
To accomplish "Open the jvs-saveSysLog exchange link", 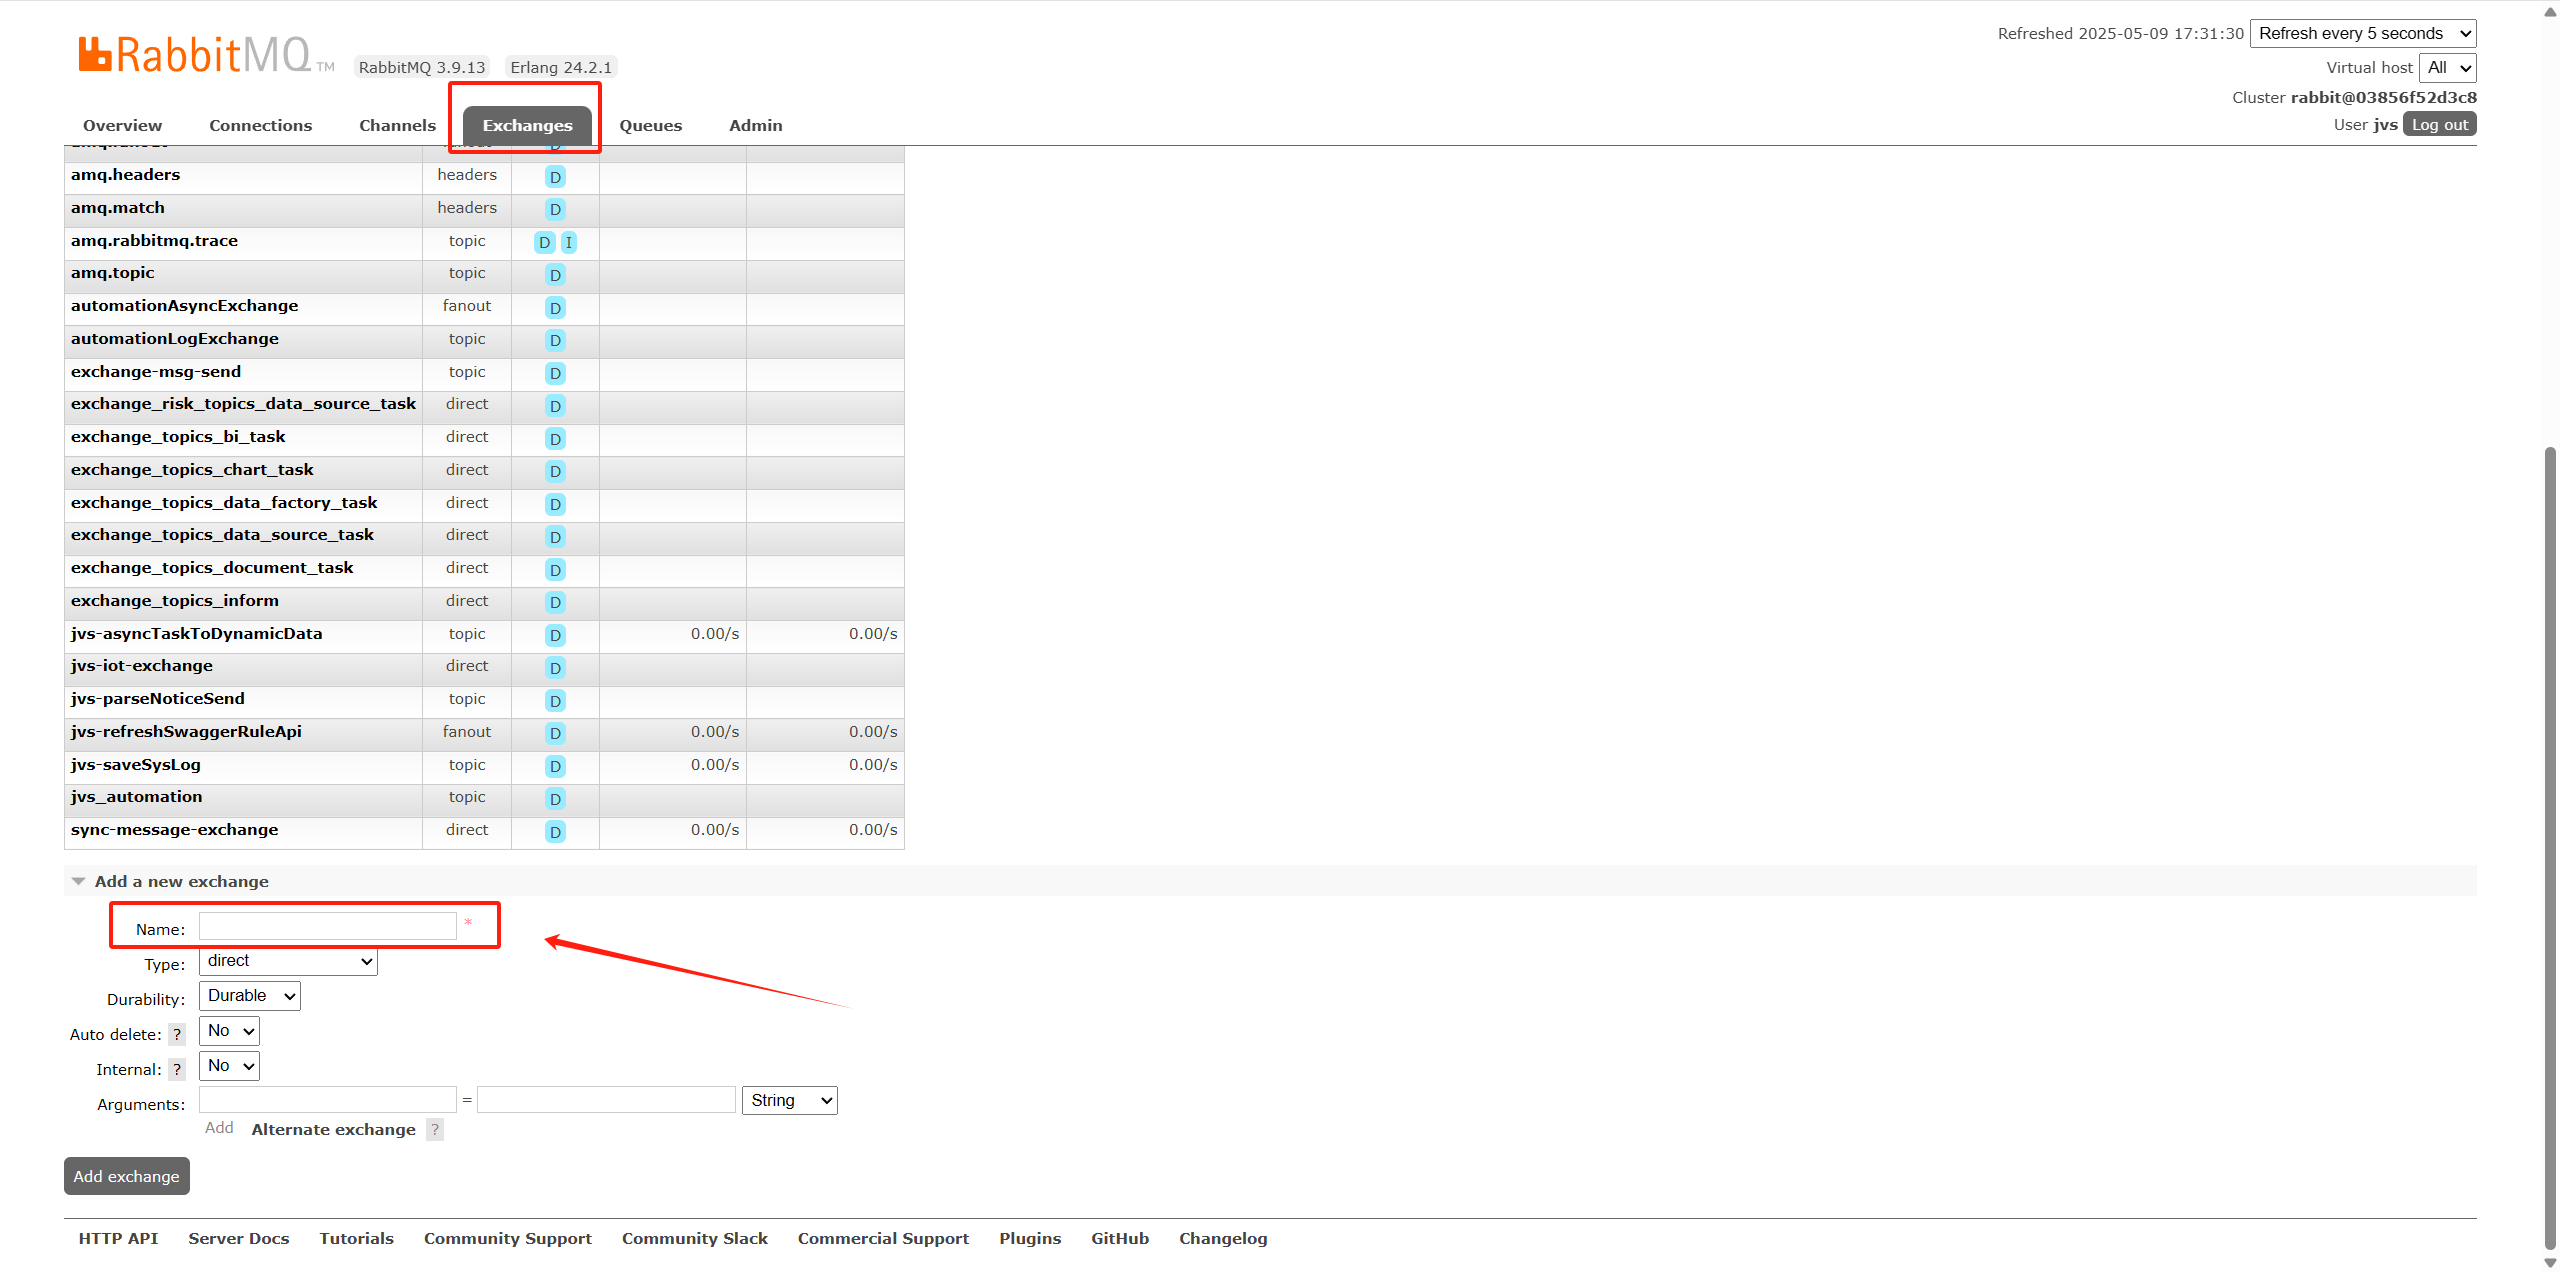I will point(136,765).
